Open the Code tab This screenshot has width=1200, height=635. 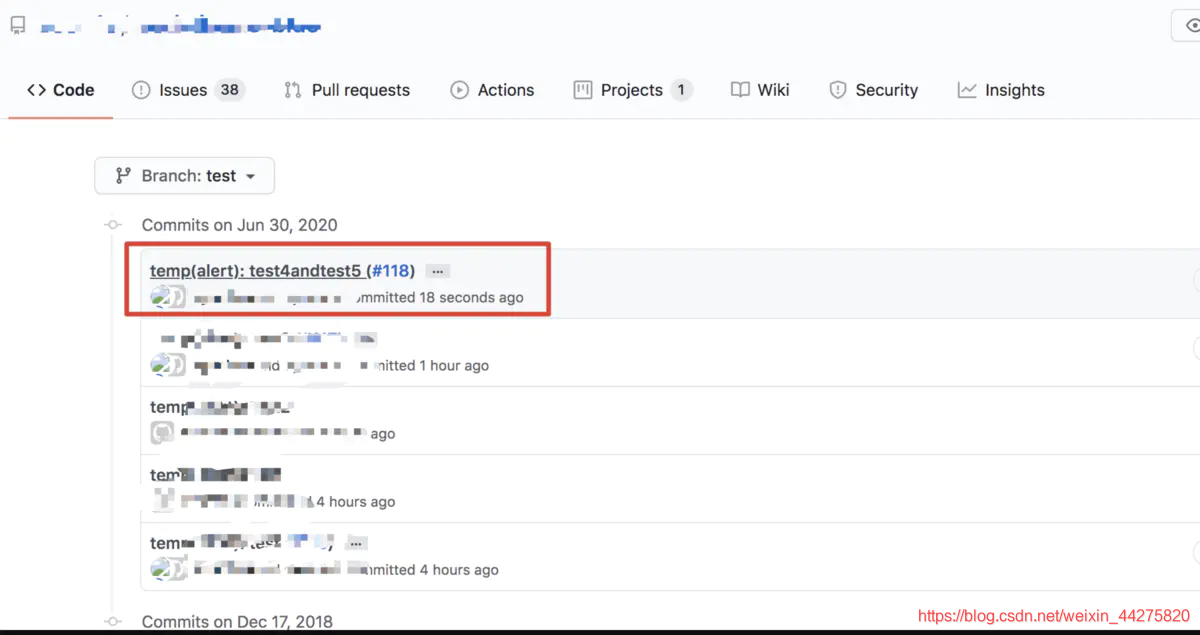tap(61, 90)
